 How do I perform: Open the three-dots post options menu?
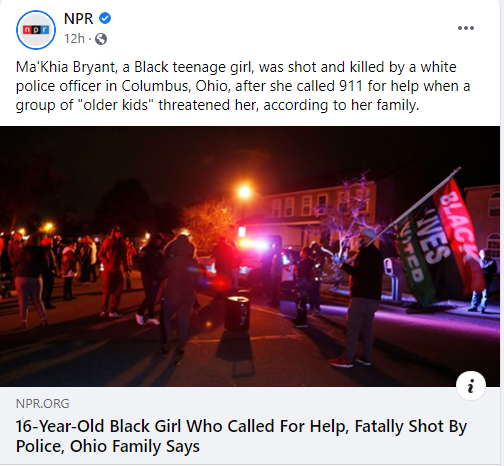coord(466,28)
